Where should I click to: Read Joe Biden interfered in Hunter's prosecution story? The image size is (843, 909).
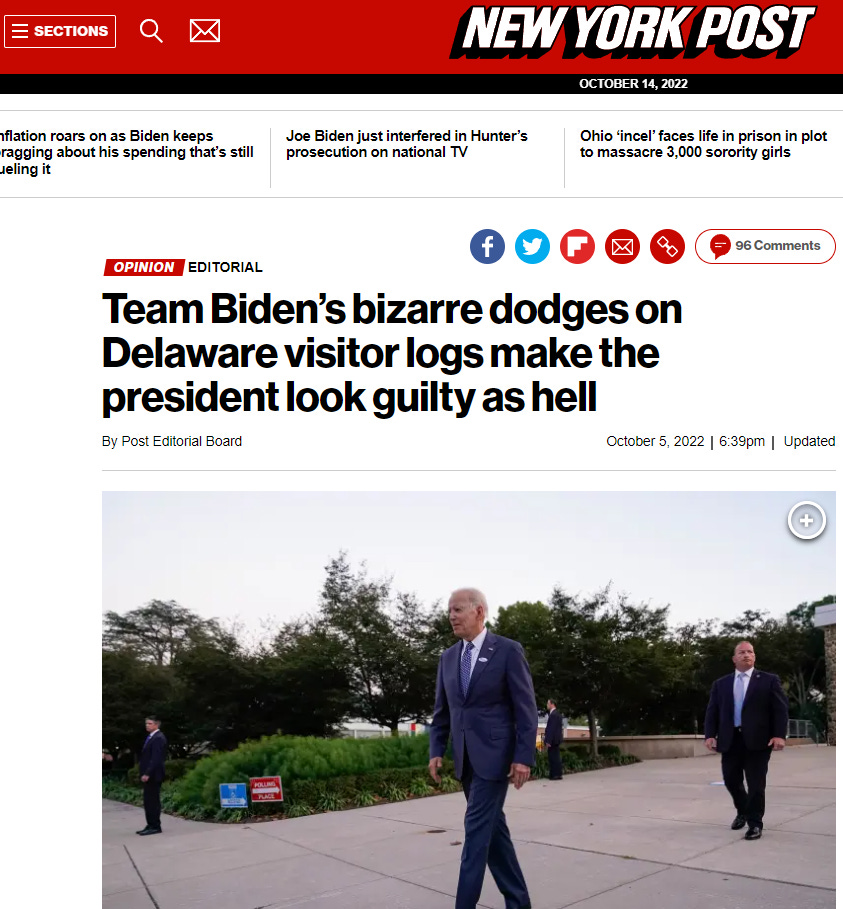click(x=406, y=144)
